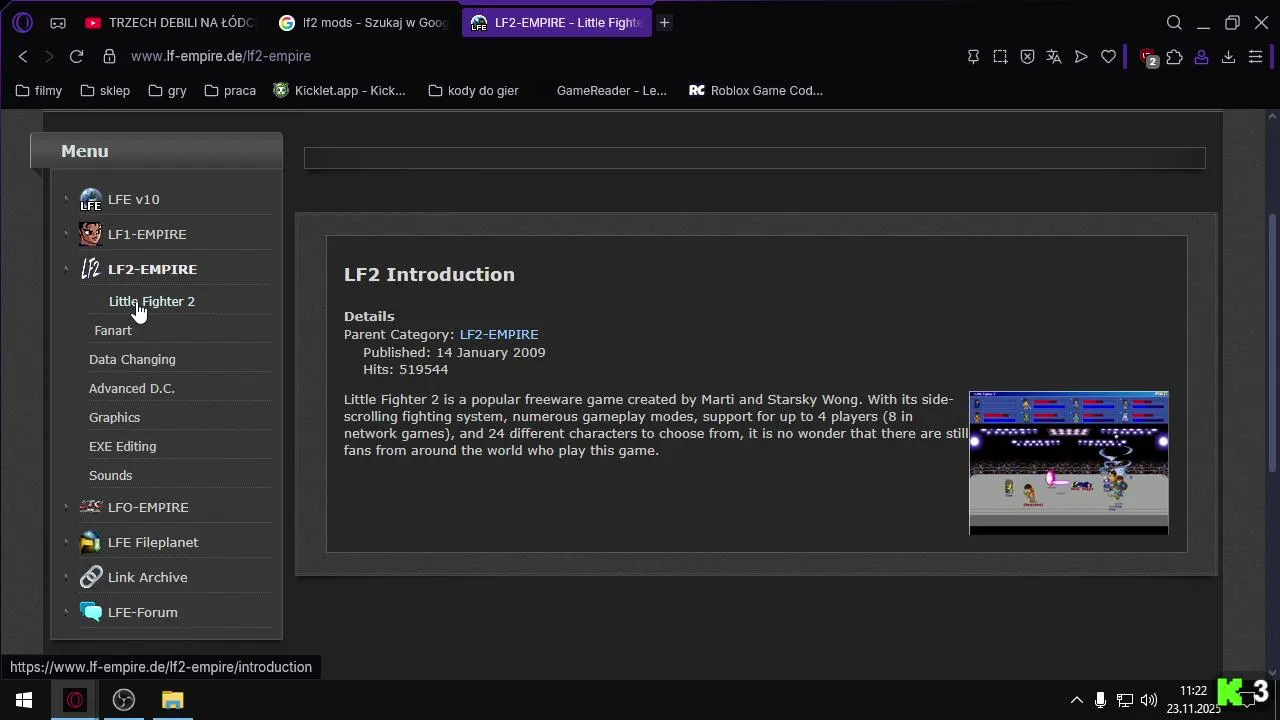Click the padlock site security icon
This screenshot has height=720, width=1280.
[110, 56]
